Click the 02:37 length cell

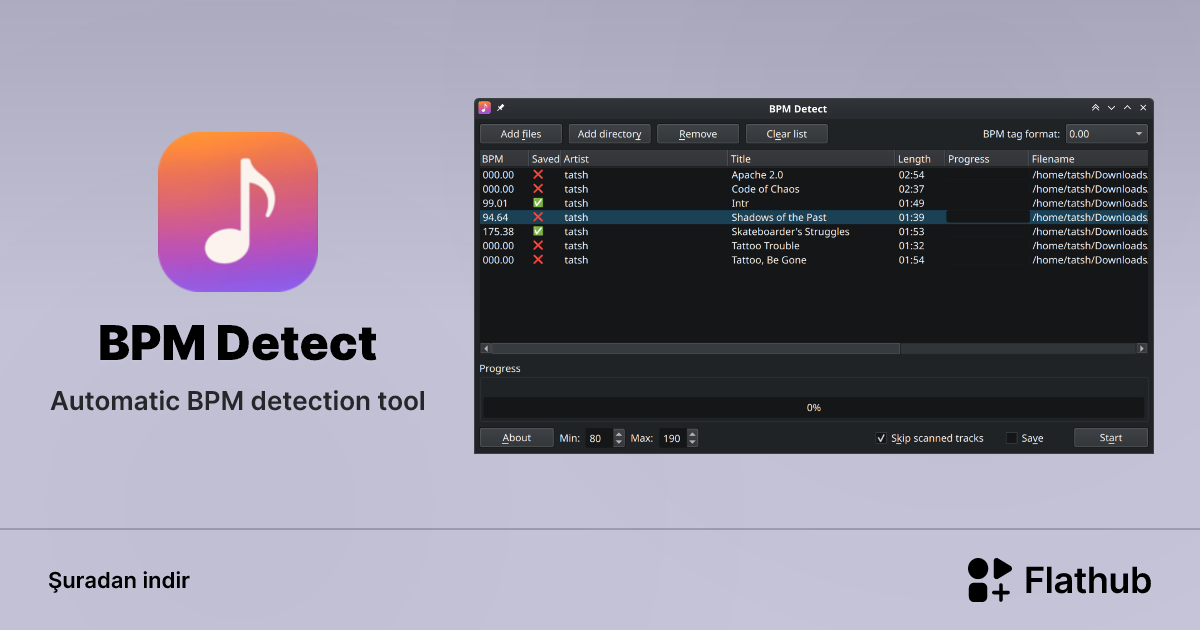[911, 189]
